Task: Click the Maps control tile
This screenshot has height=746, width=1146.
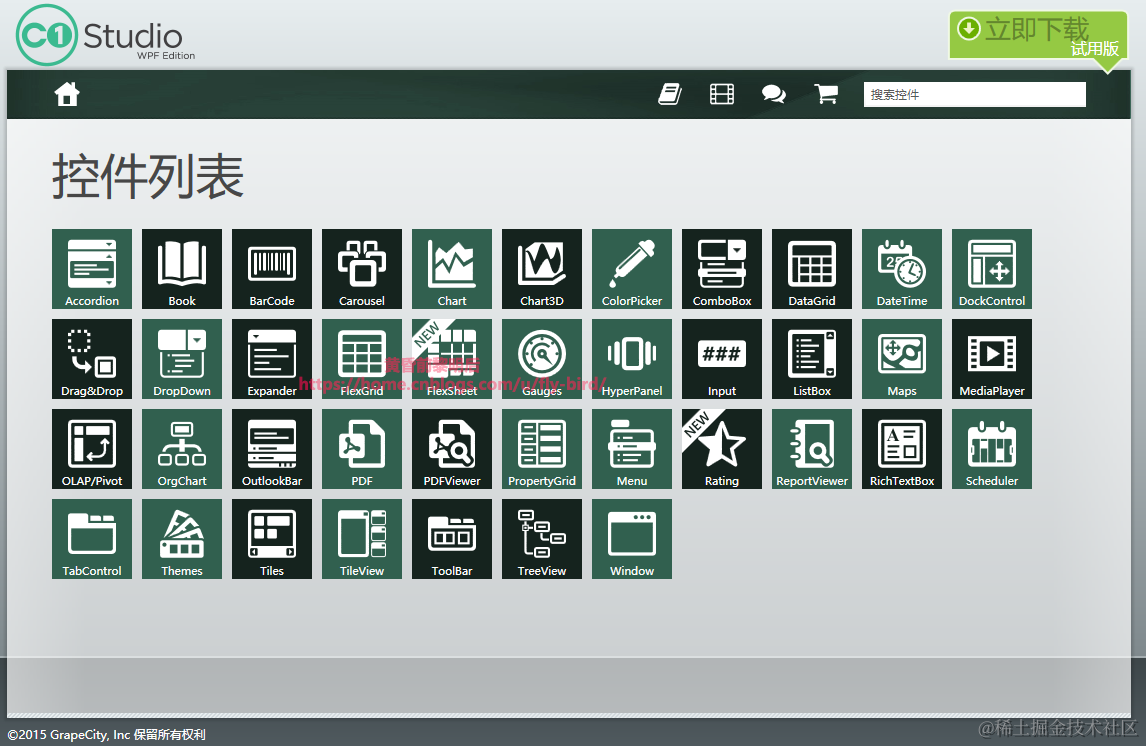Action: 902,359
